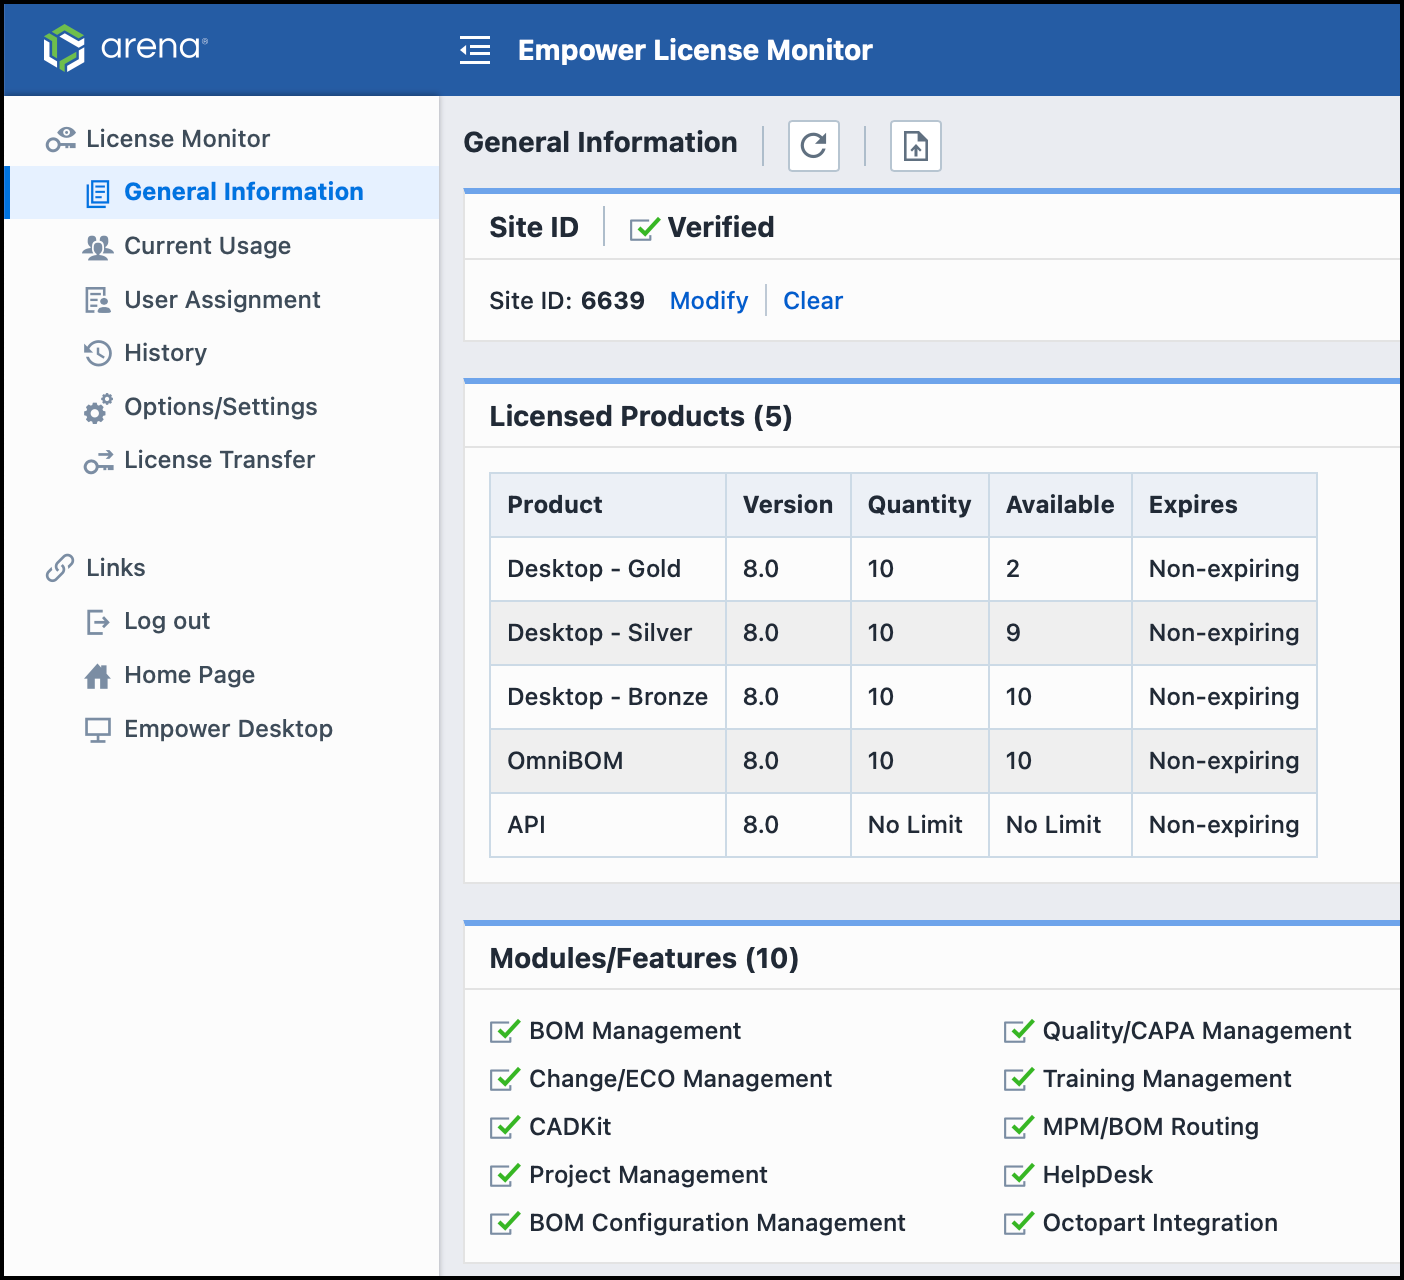Click the BOM Configuration Management checkbox
1404x1280 pixels.
click(x=505, y=1223)
